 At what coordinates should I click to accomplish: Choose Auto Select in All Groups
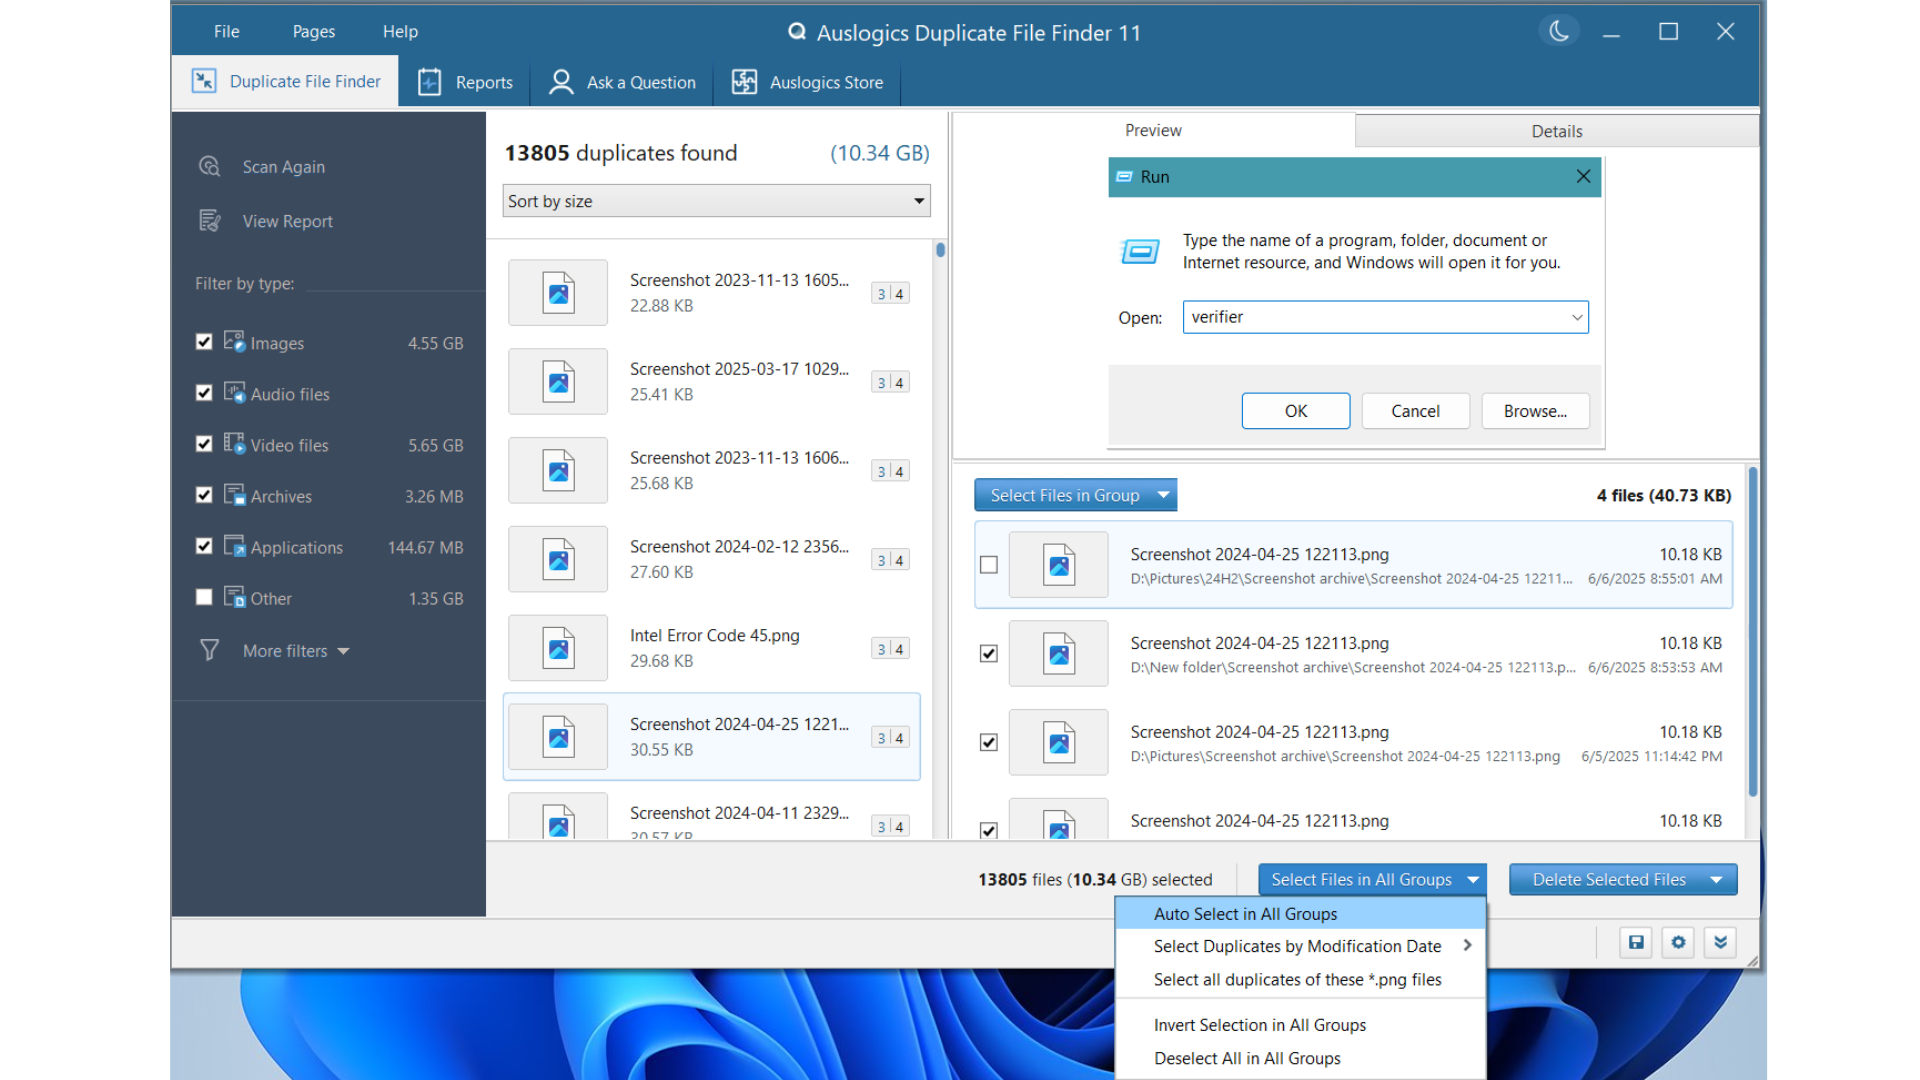point(1245,914)
